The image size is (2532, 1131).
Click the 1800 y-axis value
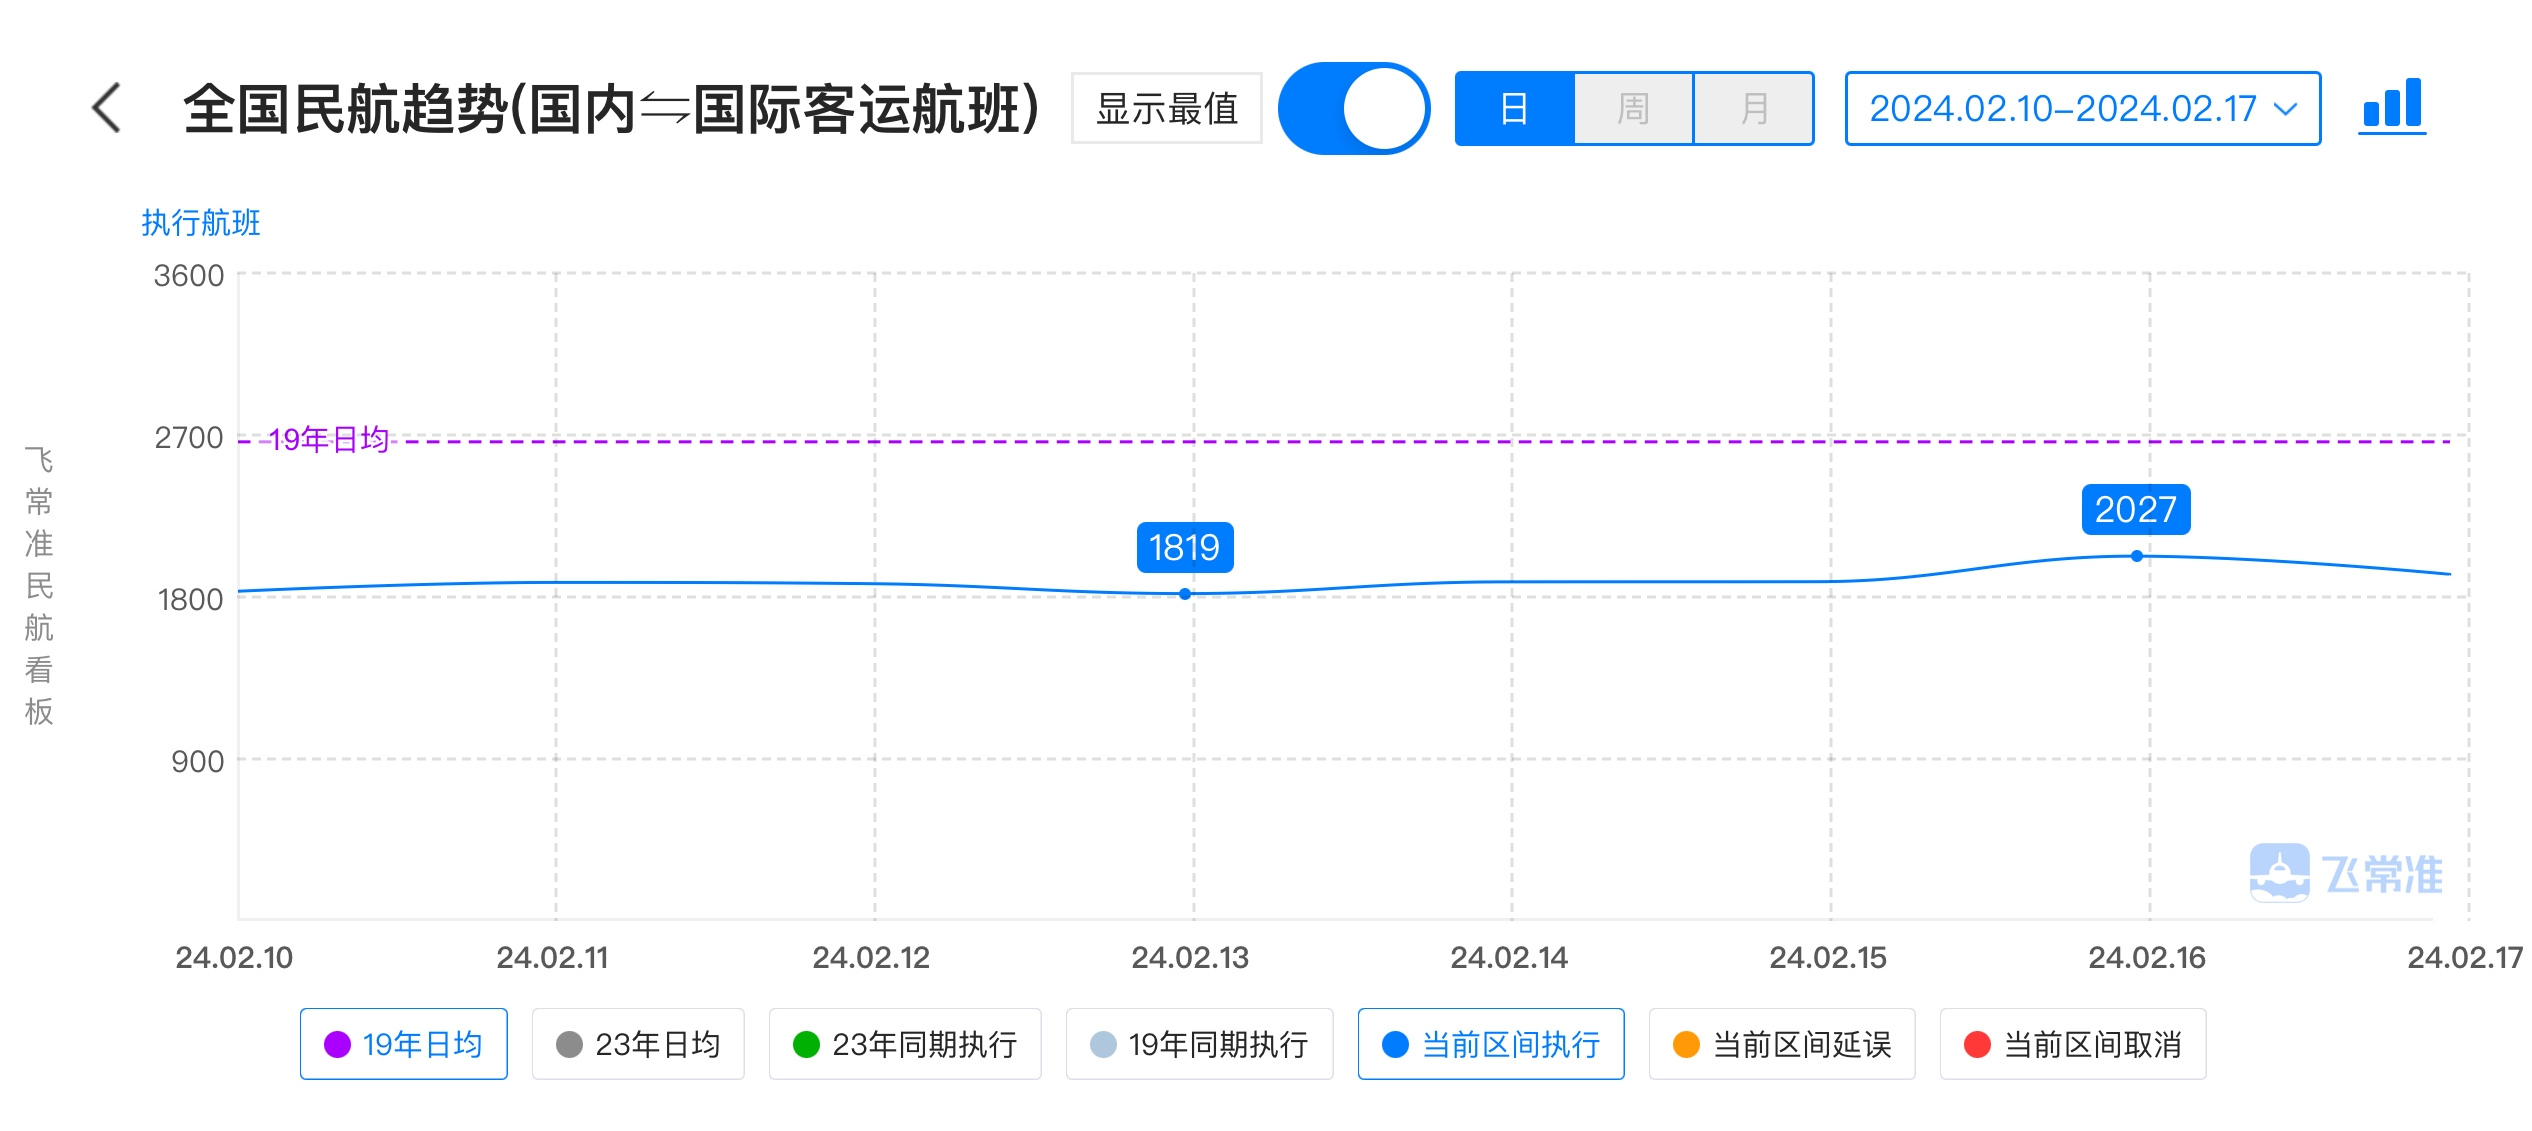(190, 599)
